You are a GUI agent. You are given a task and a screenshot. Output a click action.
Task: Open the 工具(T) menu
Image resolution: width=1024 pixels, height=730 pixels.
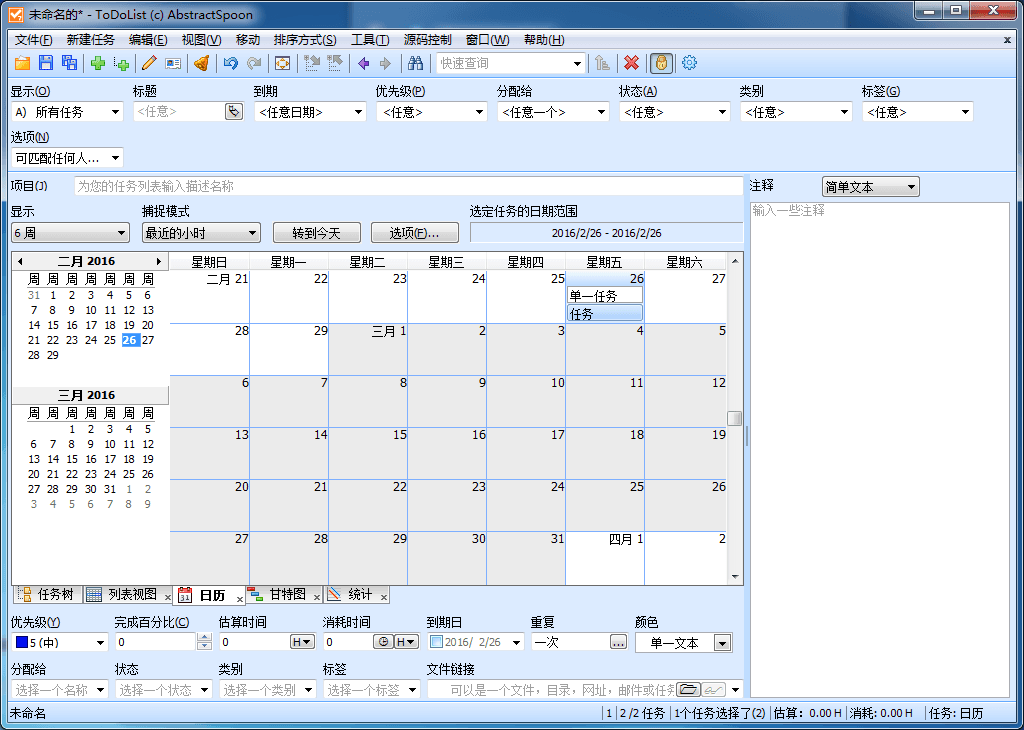pyautogui.click(x=369, y=40)
